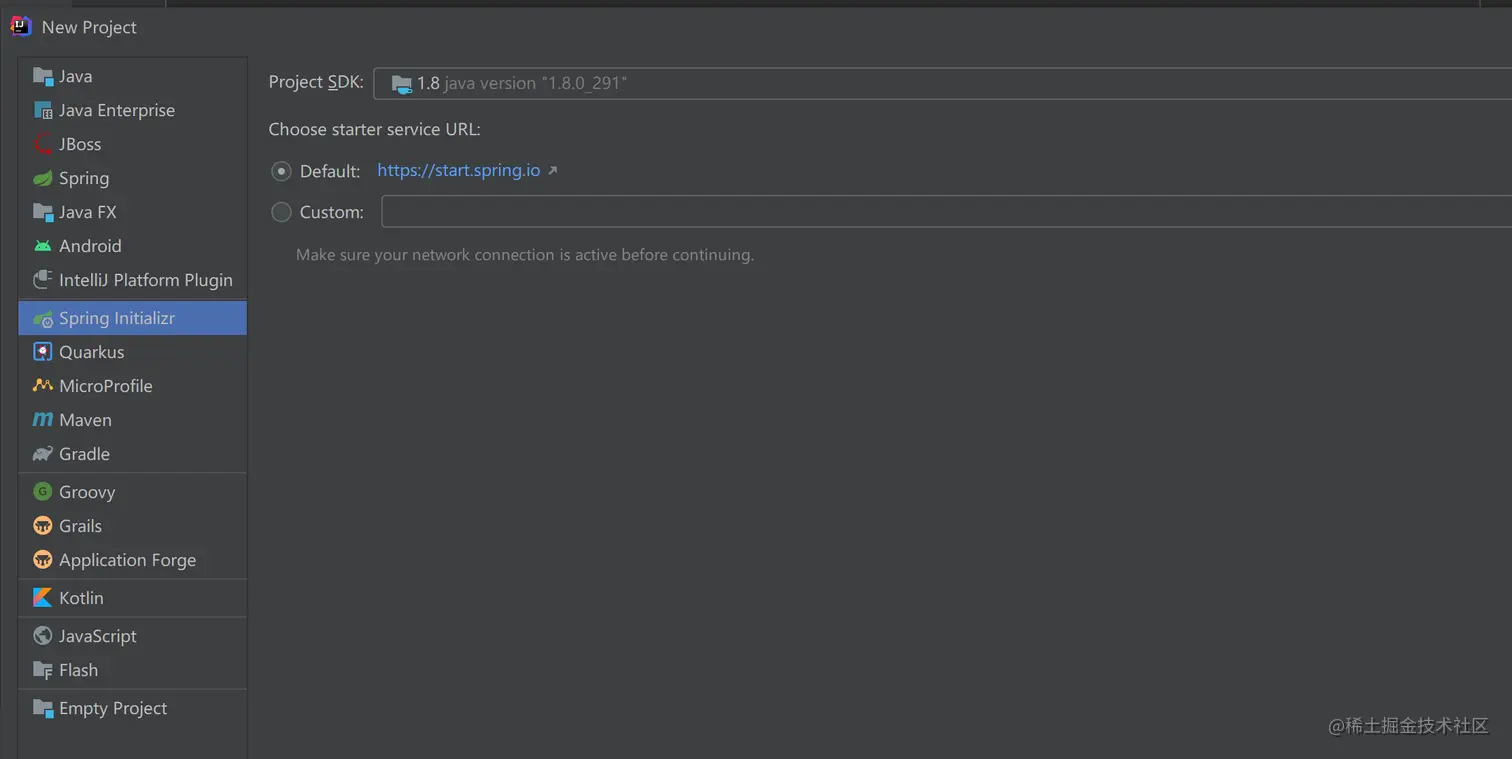Pick Grails from the list
The height and width of the screenshot is (759, 1512).
point(132,526)
